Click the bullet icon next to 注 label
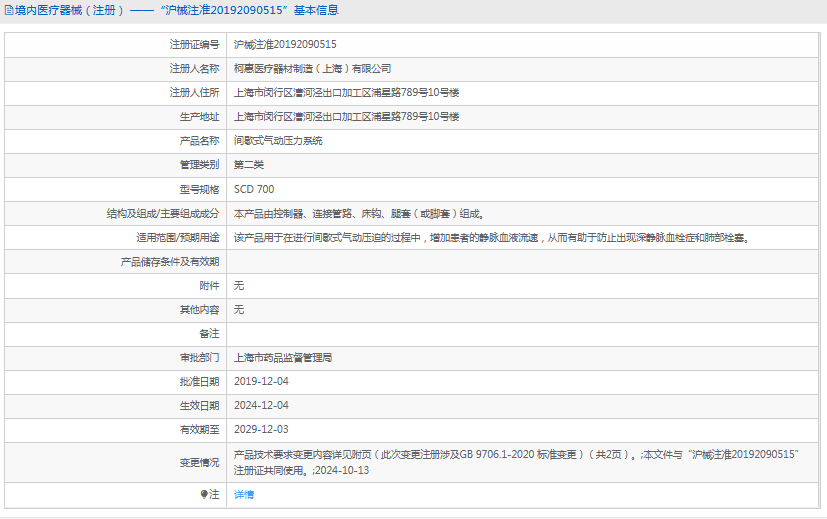The image size is (827, 519). pos(204,494)
